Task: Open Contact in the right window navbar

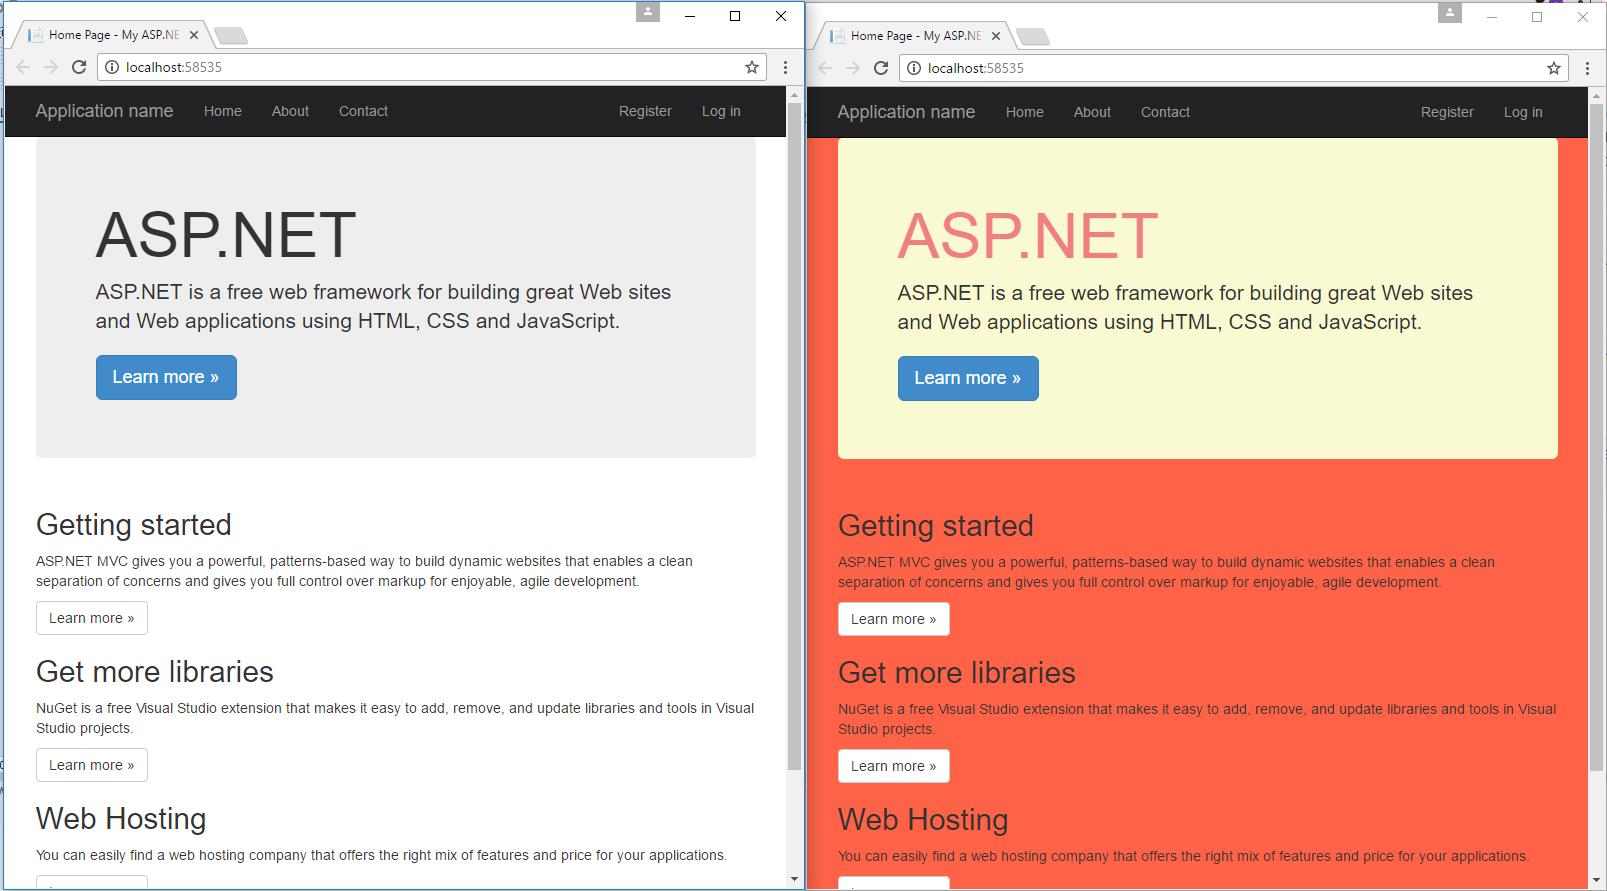Action: [1165, 112]
